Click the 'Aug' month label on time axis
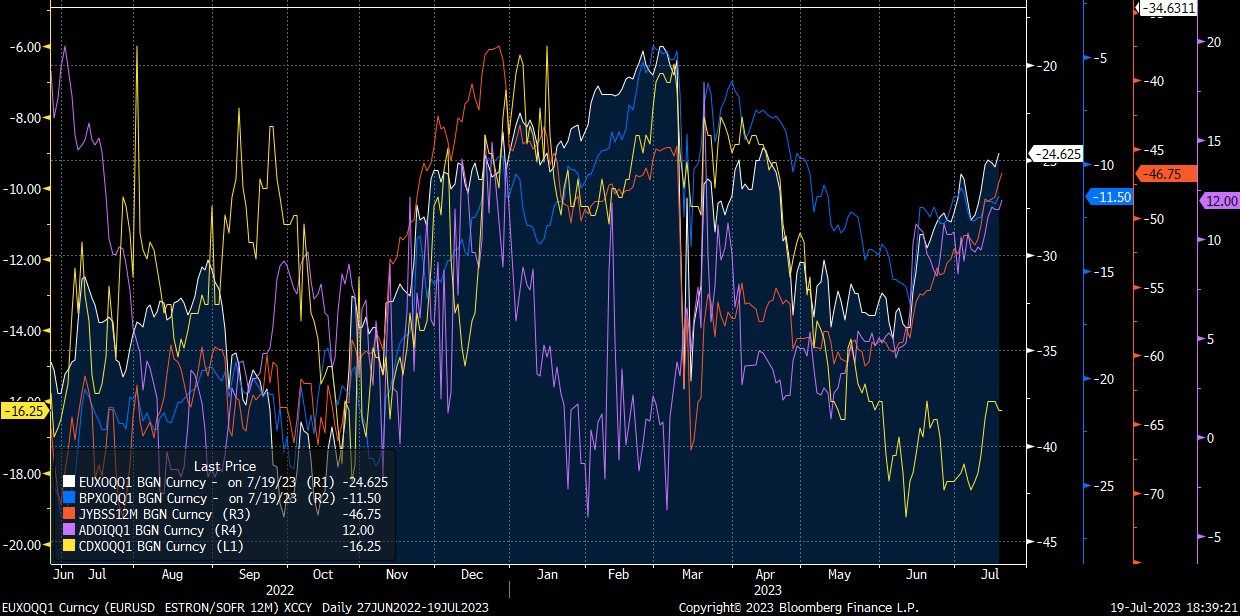 click(x=171, y=575)
